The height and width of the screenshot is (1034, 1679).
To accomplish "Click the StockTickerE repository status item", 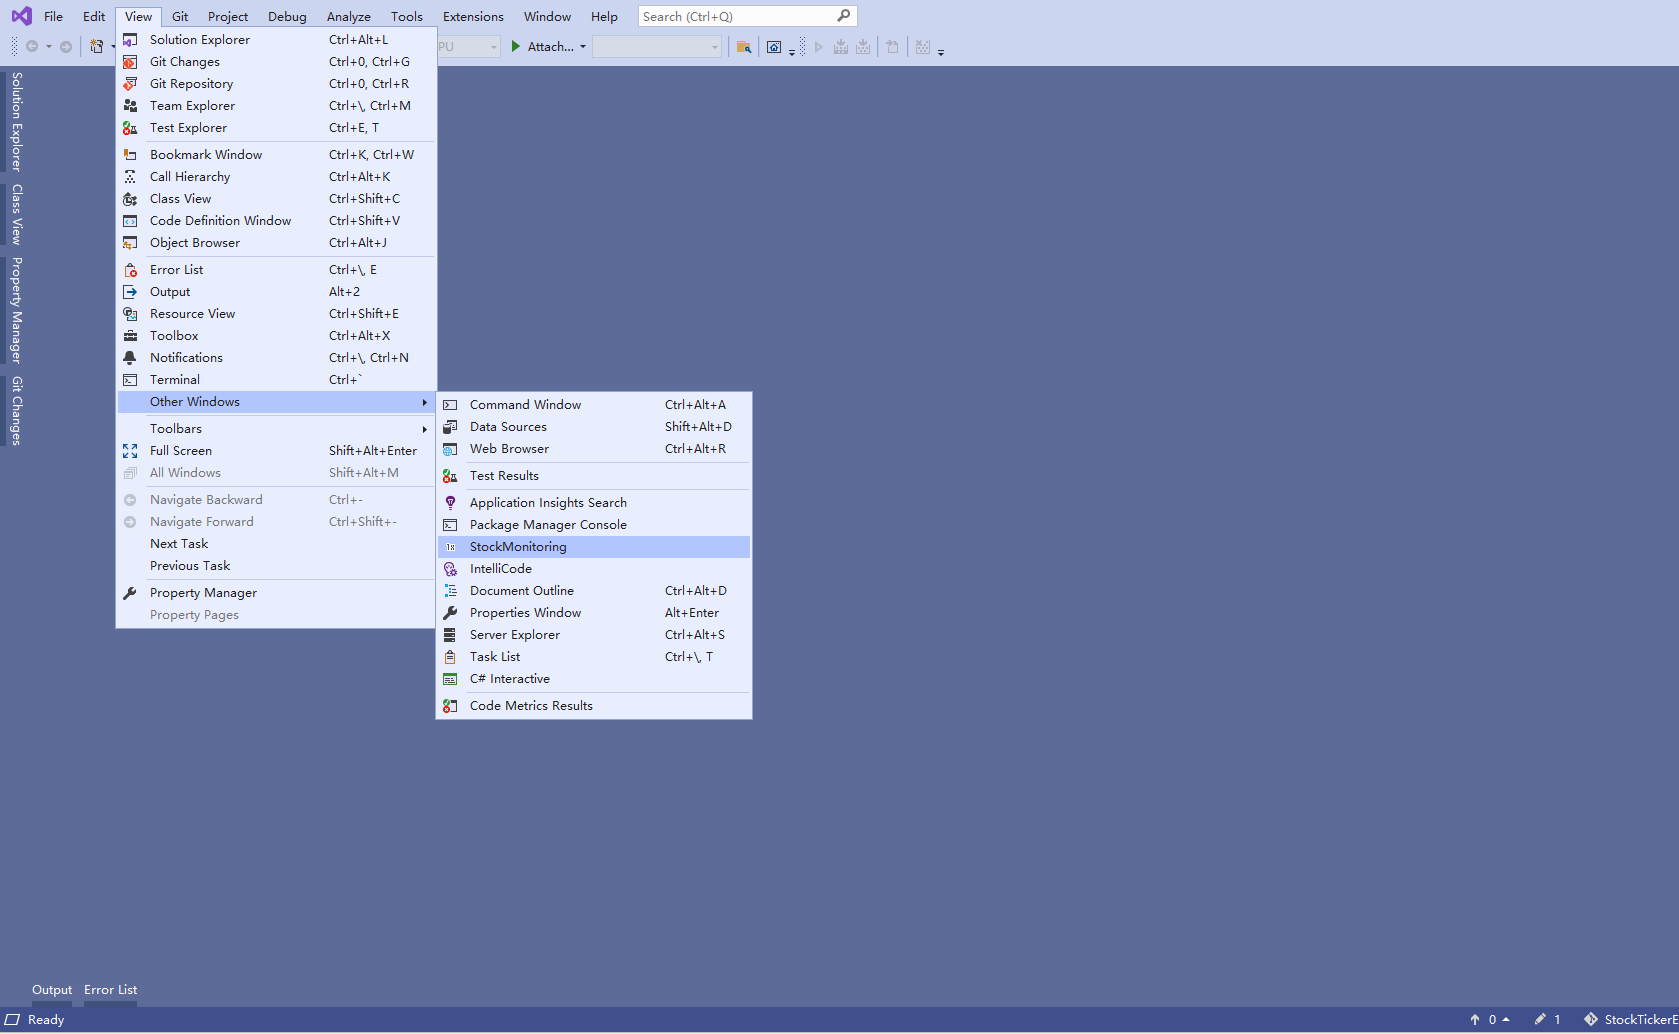I will pyautogui.click(x=1630, y=1019).
